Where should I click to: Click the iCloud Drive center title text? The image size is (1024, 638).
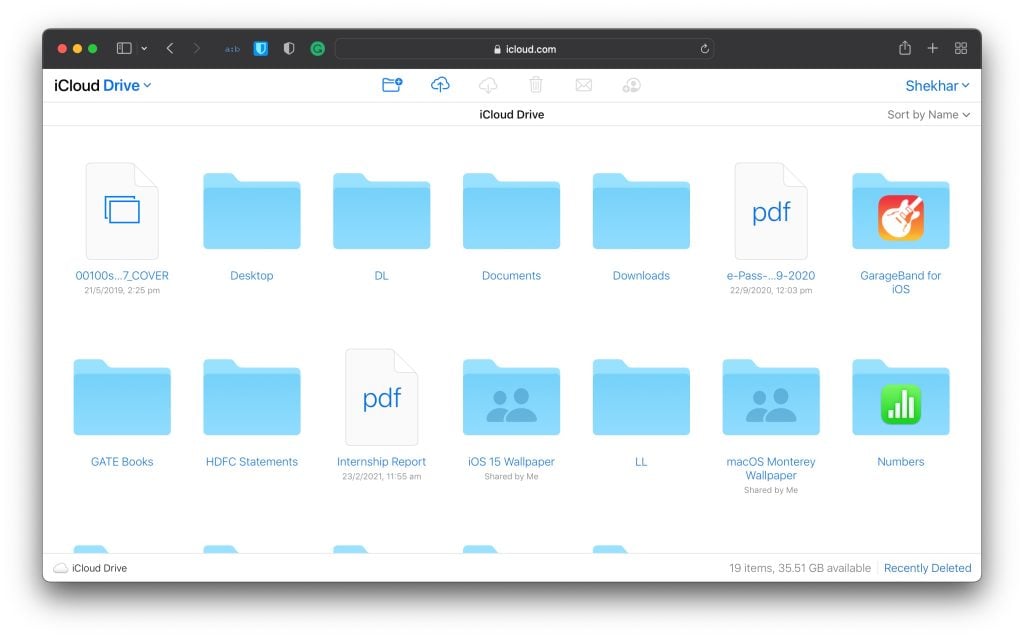(x=511, y=114)
